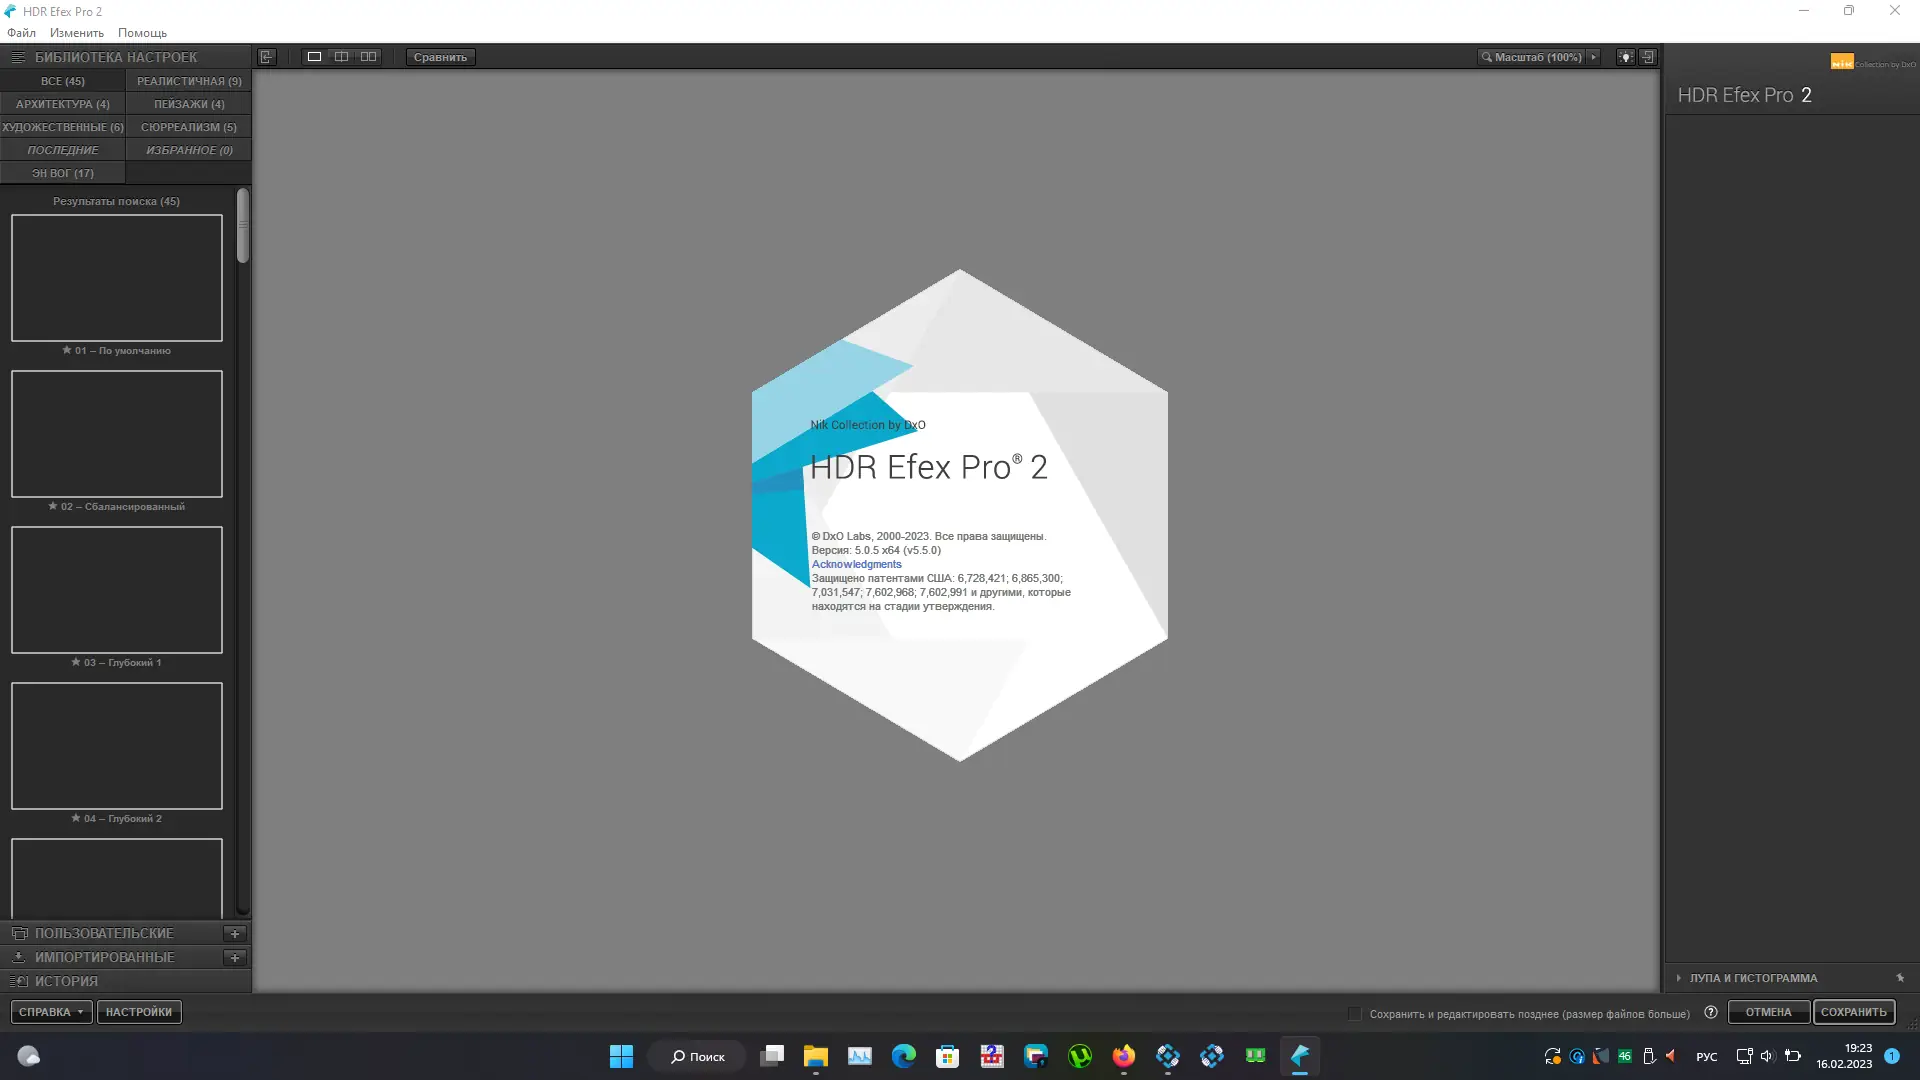The height and width of the screenshot is (1080, 1920).
Task: Select split preview view icon
Action: coord(341,57)
